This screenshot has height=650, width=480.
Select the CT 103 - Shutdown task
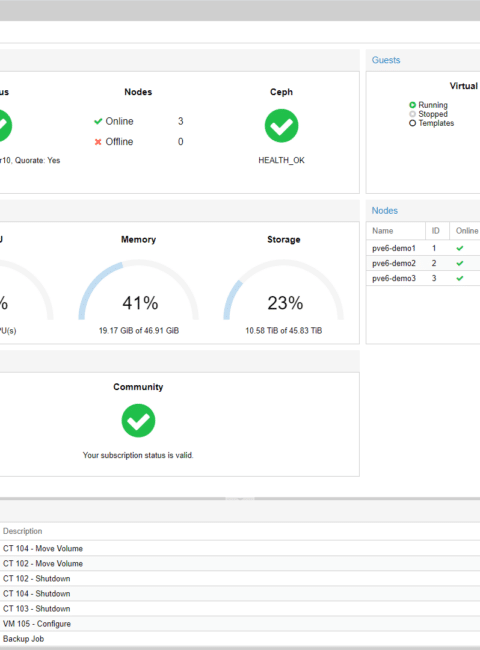tap(240, 609)
